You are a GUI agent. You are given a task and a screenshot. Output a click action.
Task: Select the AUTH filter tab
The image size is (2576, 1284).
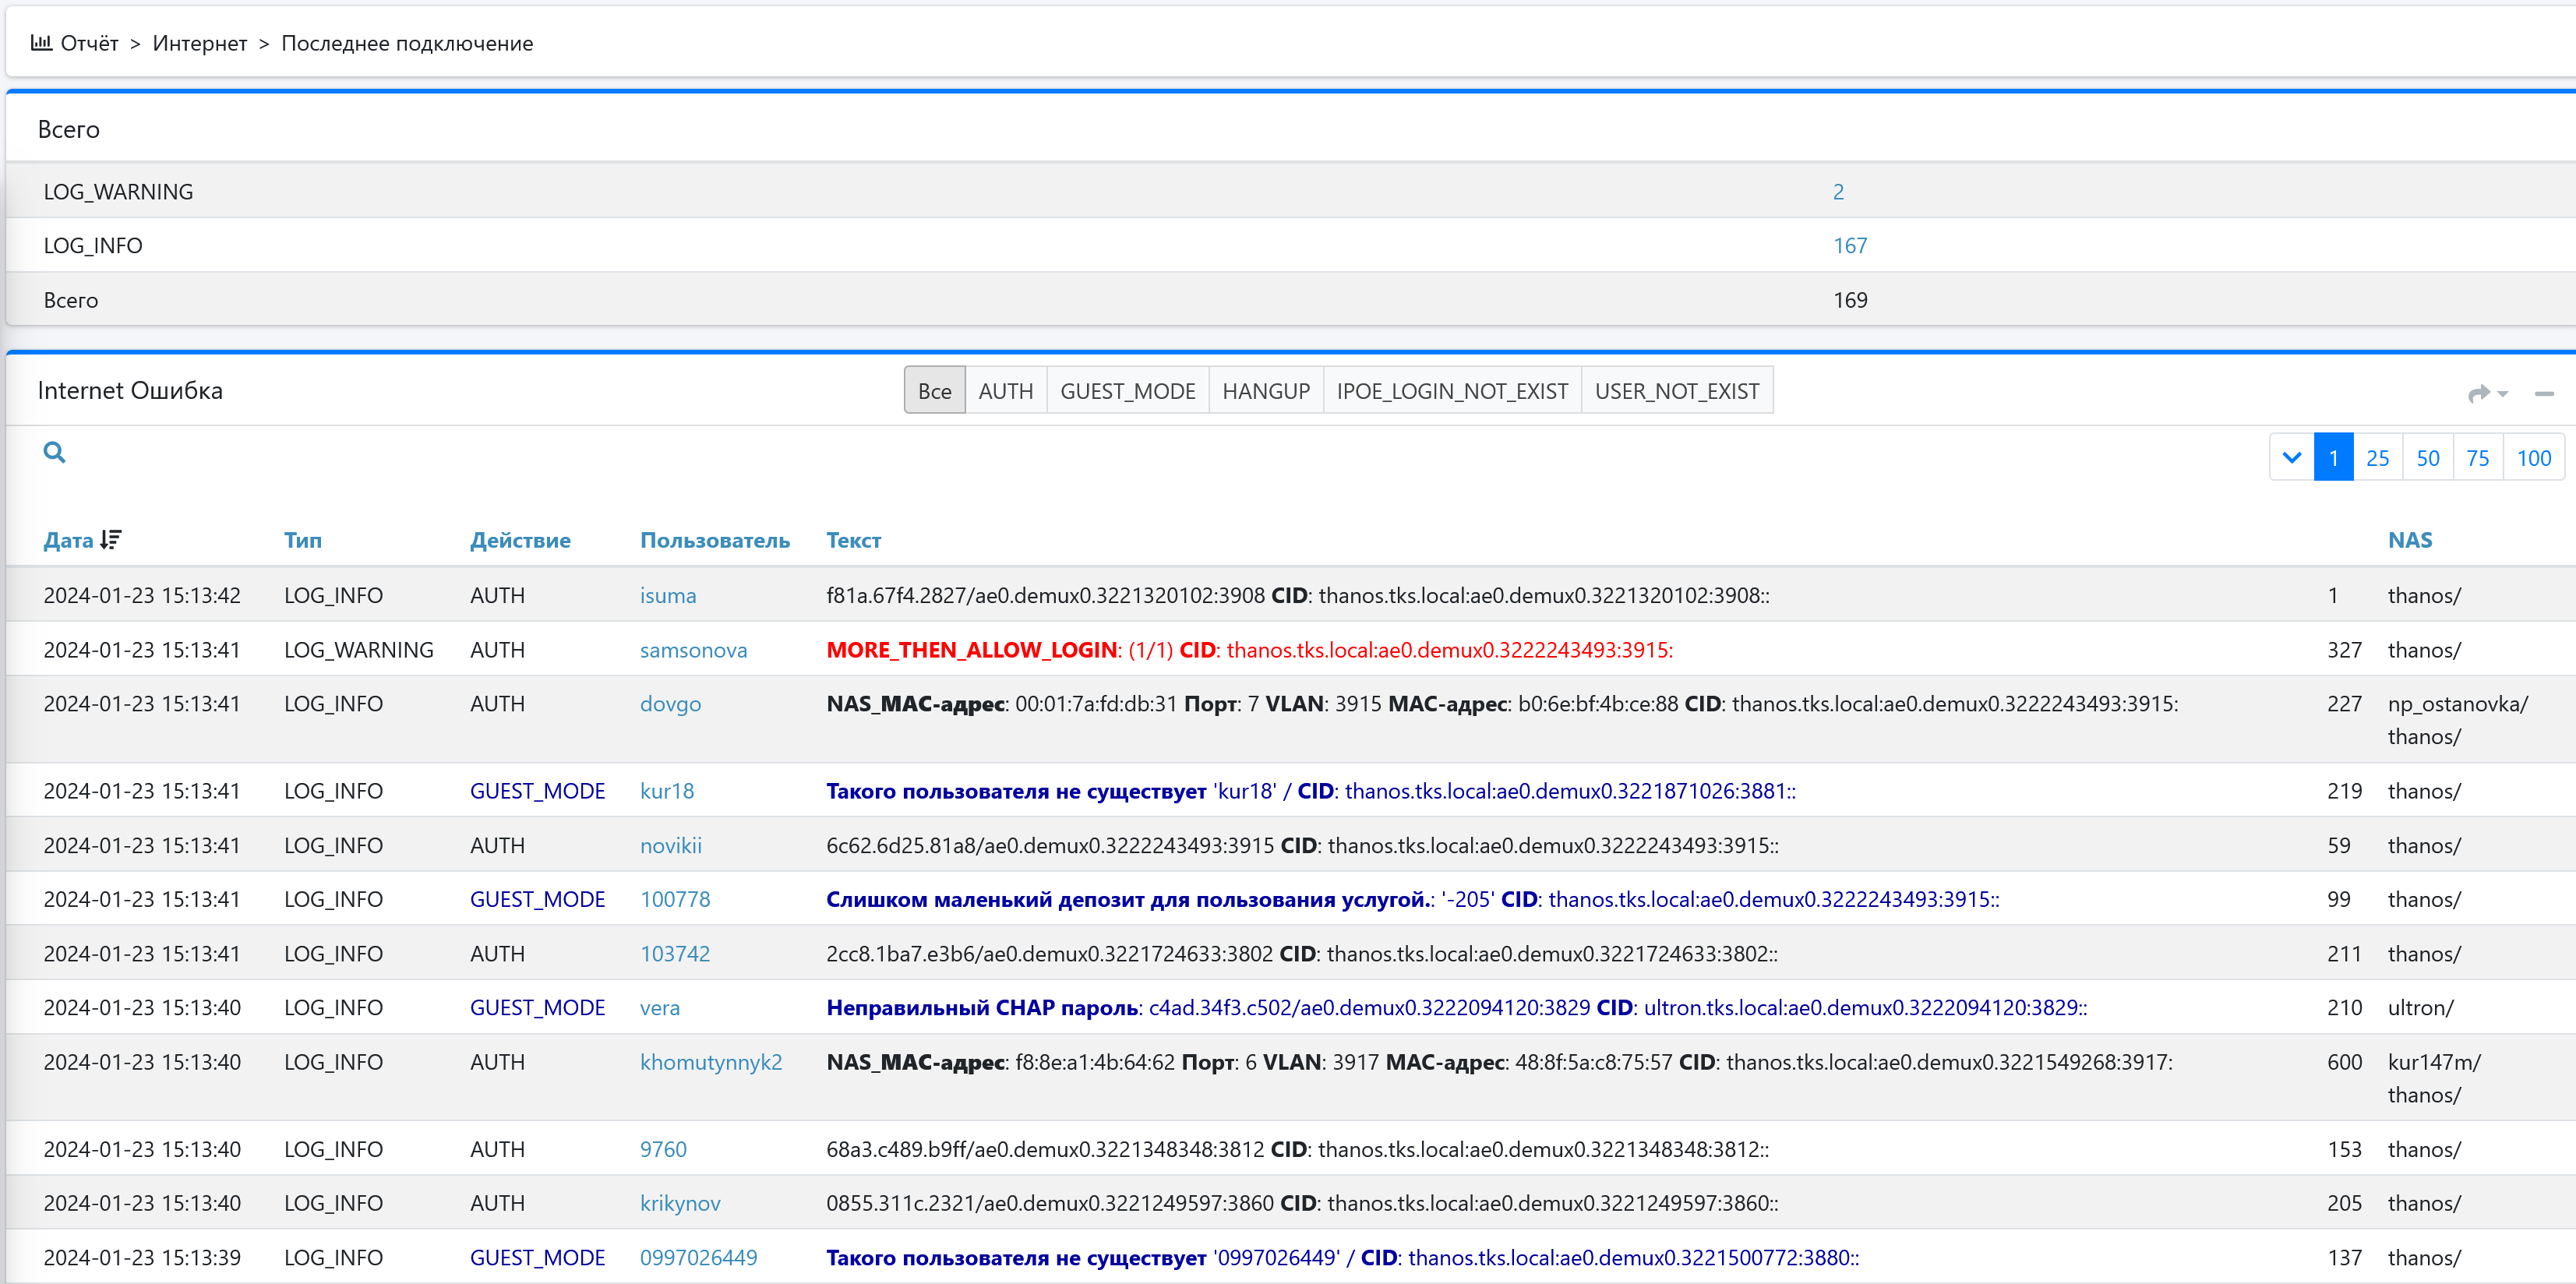coord(1005,391)
